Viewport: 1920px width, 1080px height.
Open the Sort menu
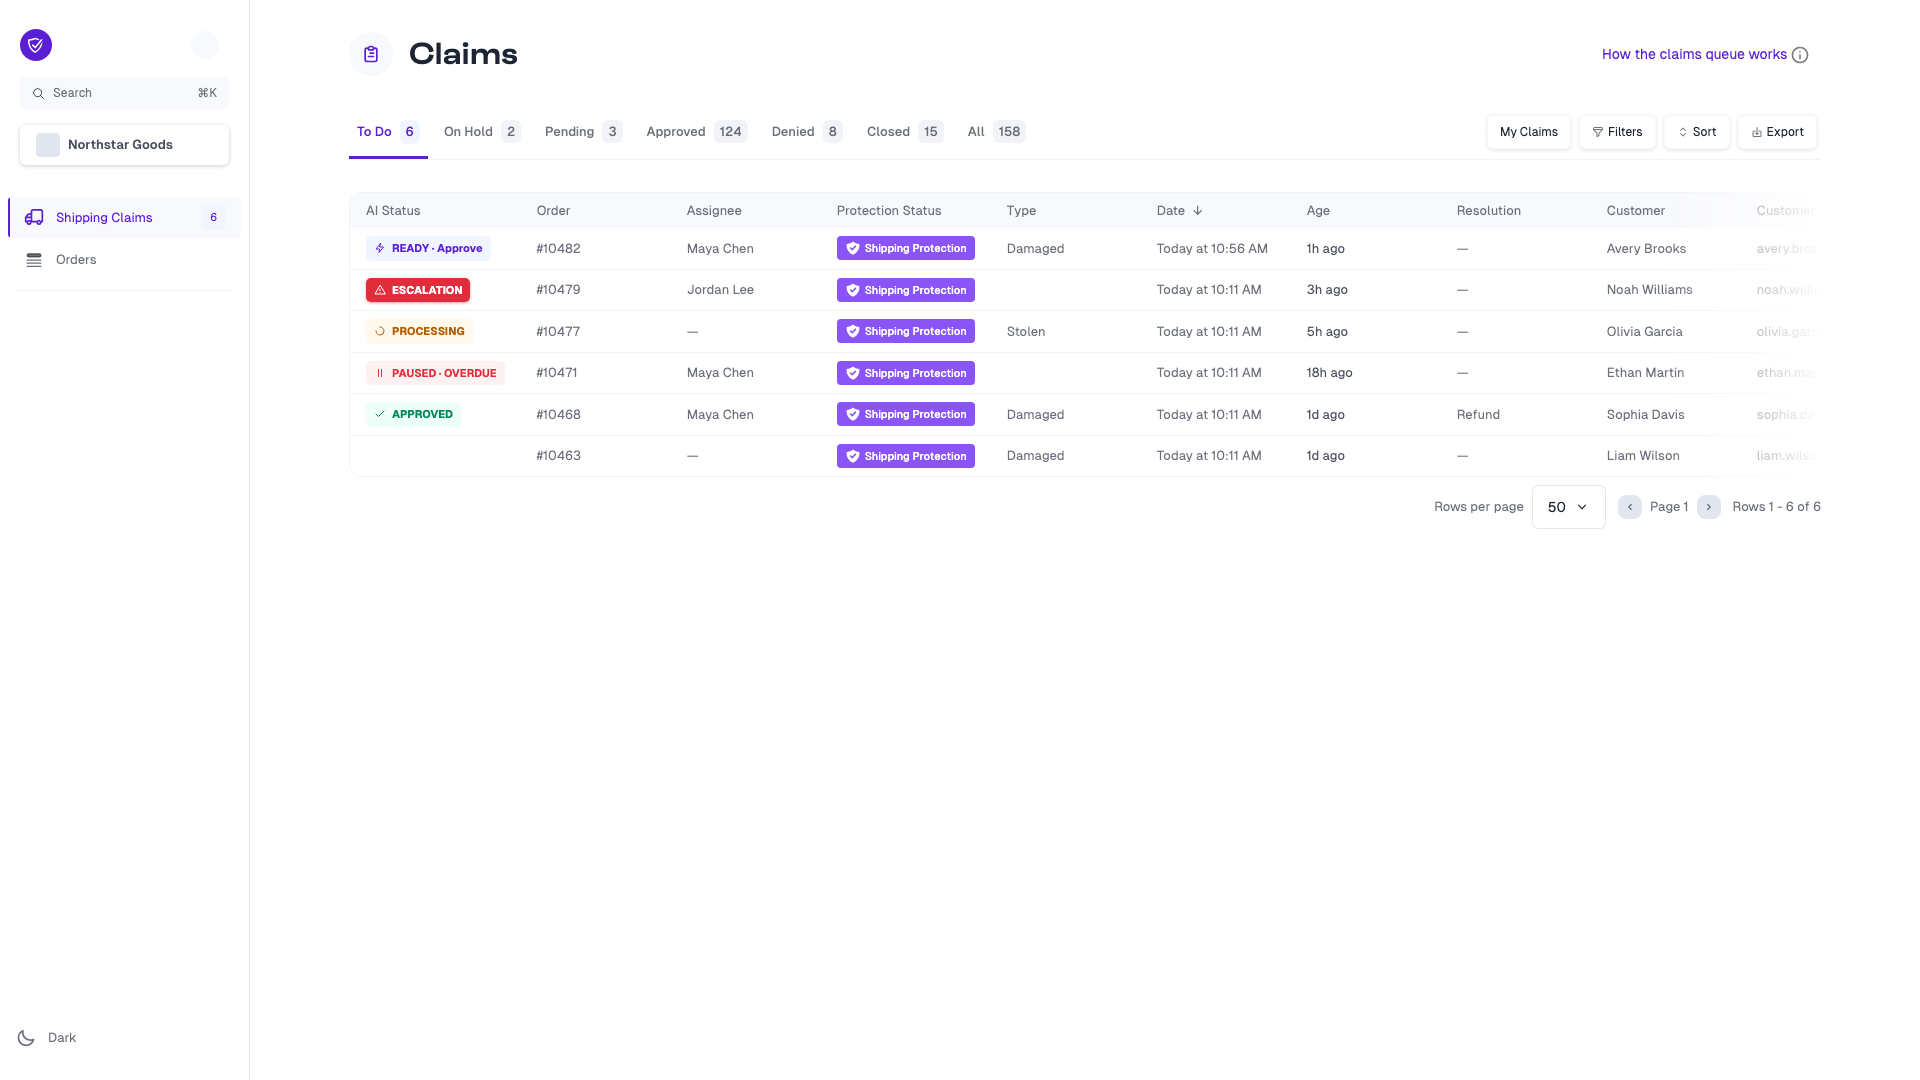point(1697,132)
